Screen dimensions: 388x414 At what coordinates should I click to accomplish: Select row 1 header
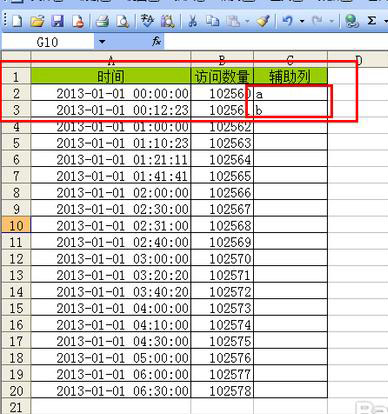tap(16, 76)
